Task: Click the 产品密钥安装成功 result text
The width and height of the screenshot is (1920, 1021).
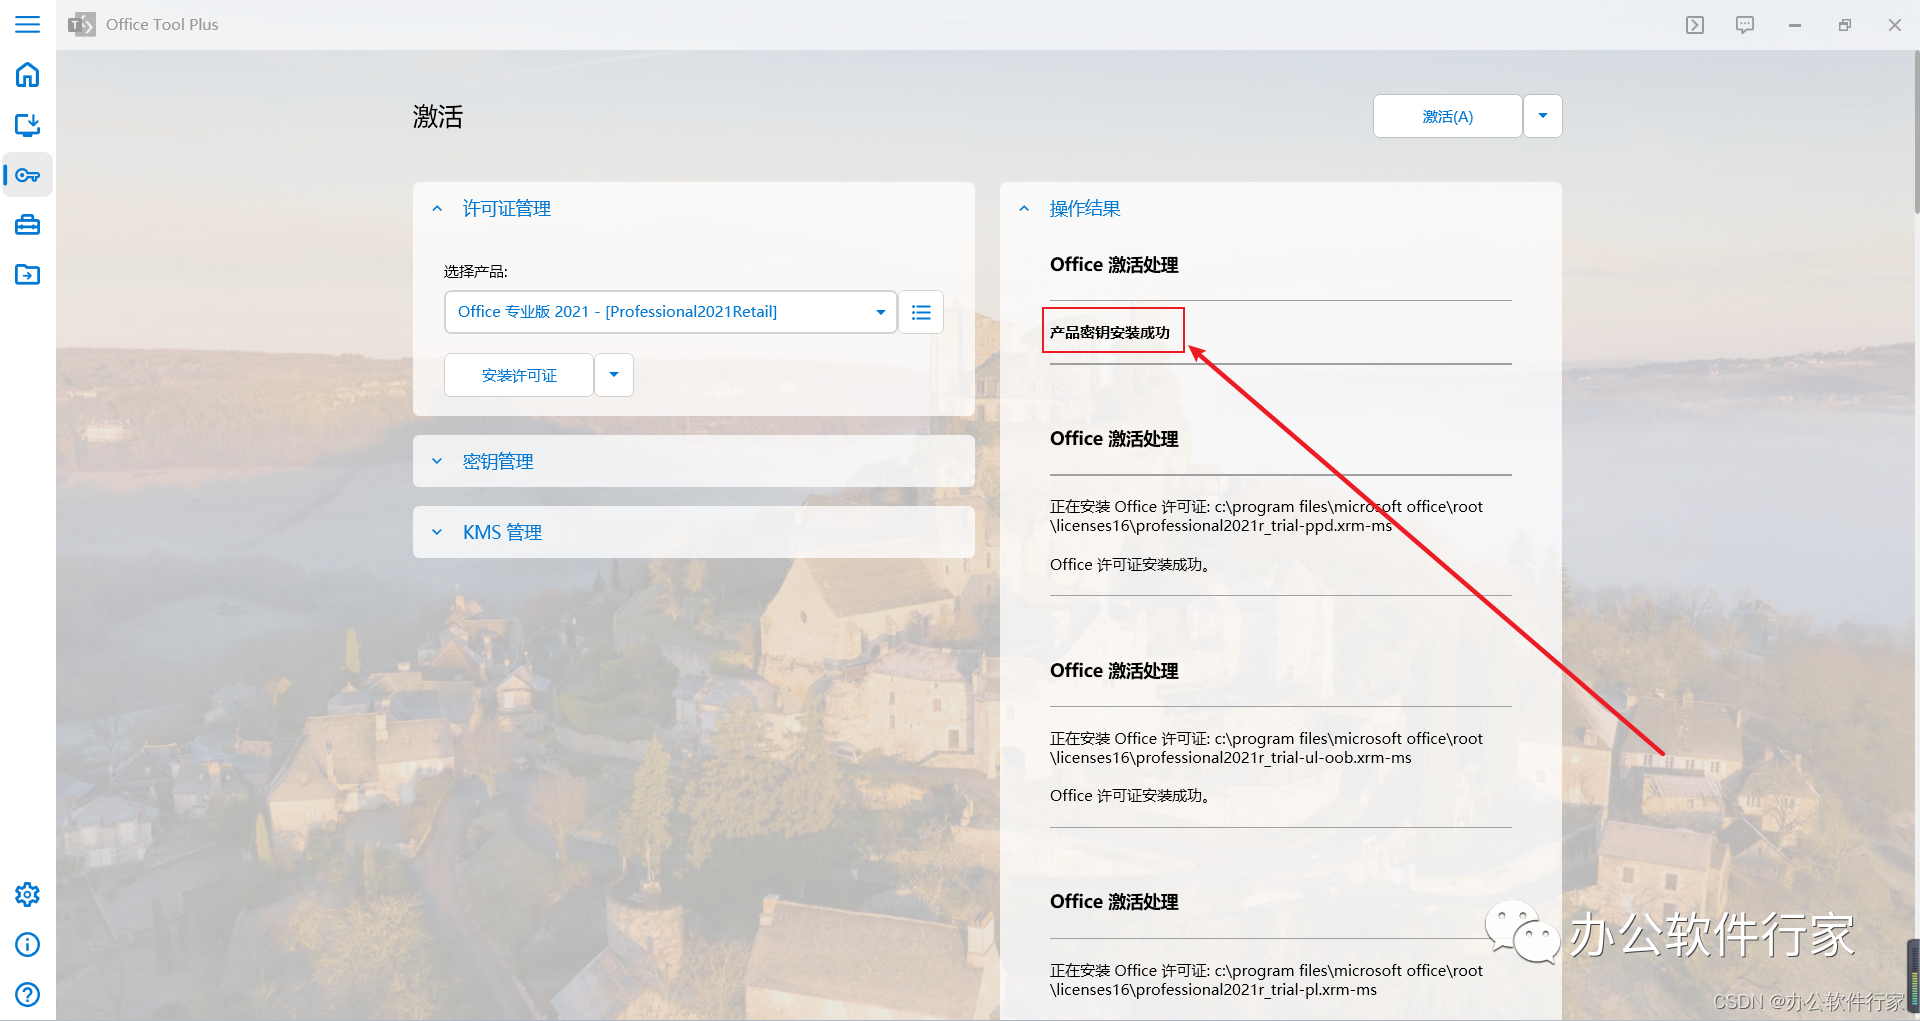Action: [1110, 332]
